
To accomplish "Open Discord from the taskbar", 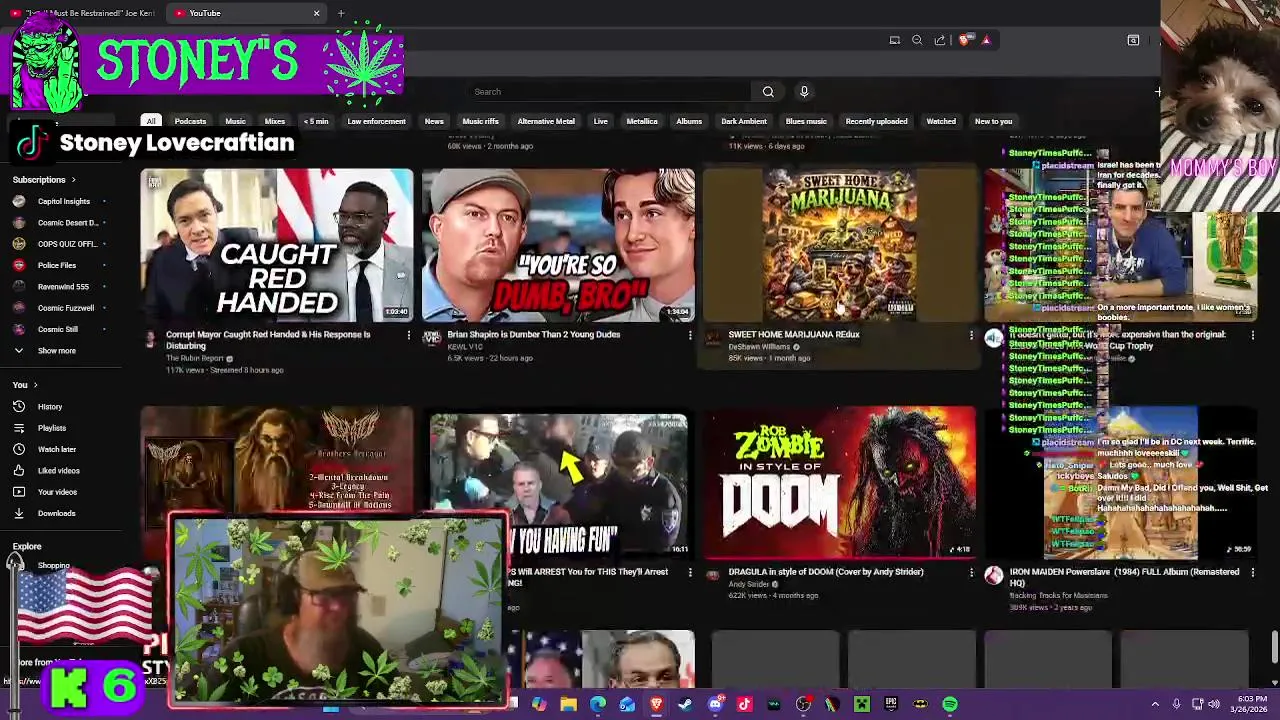I will click(x=715, y=705).
